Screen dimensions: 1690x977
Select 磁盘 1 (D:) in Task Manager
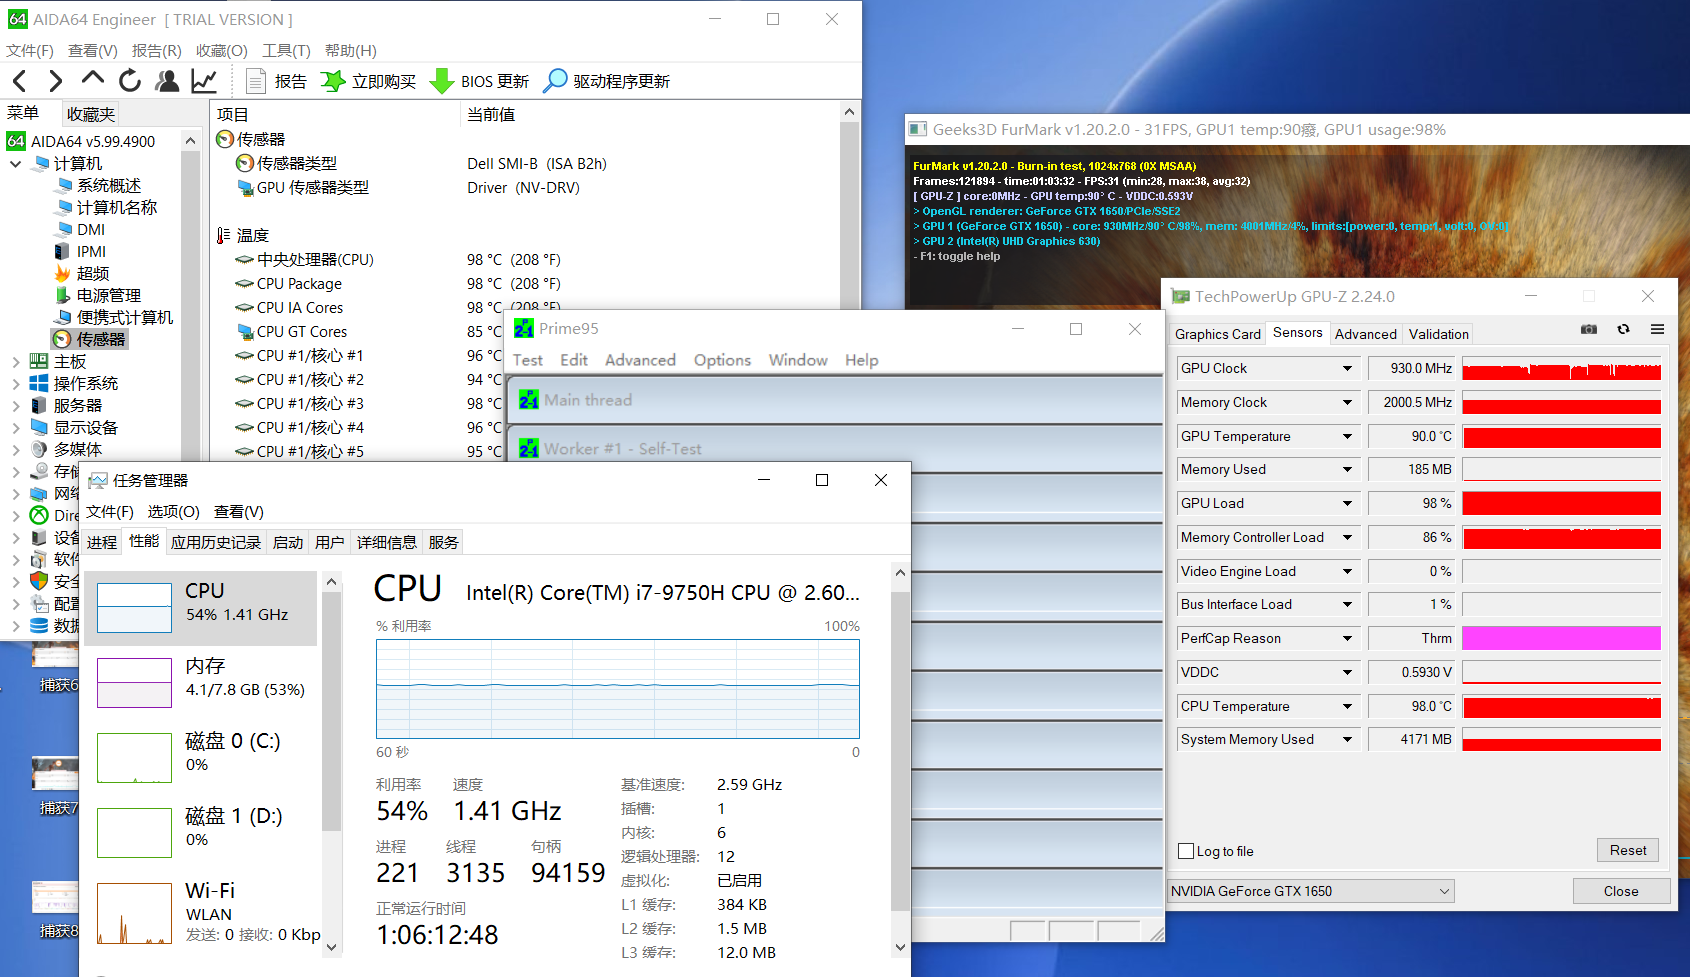tap(201, 830)
